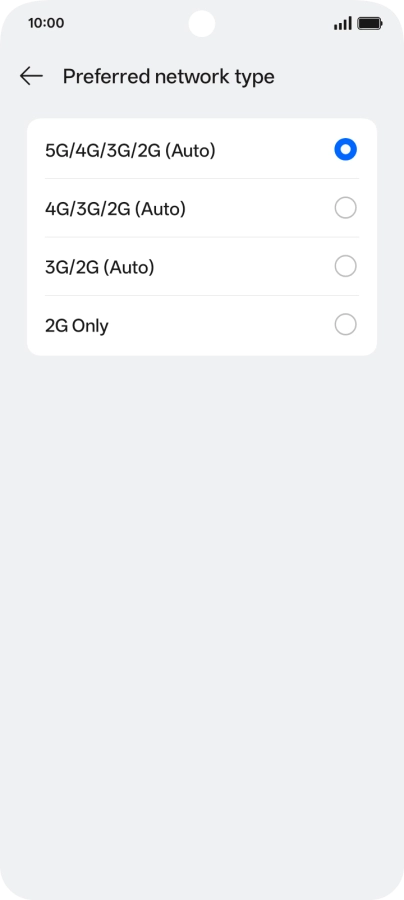Click the "Preferred network type" page title

169,76
